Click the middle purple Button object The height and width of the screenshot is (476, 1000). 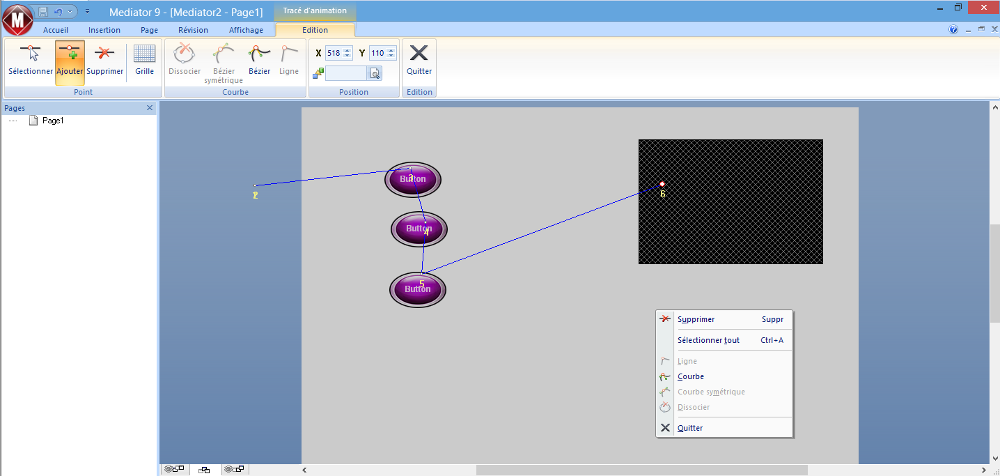(419, 228)
